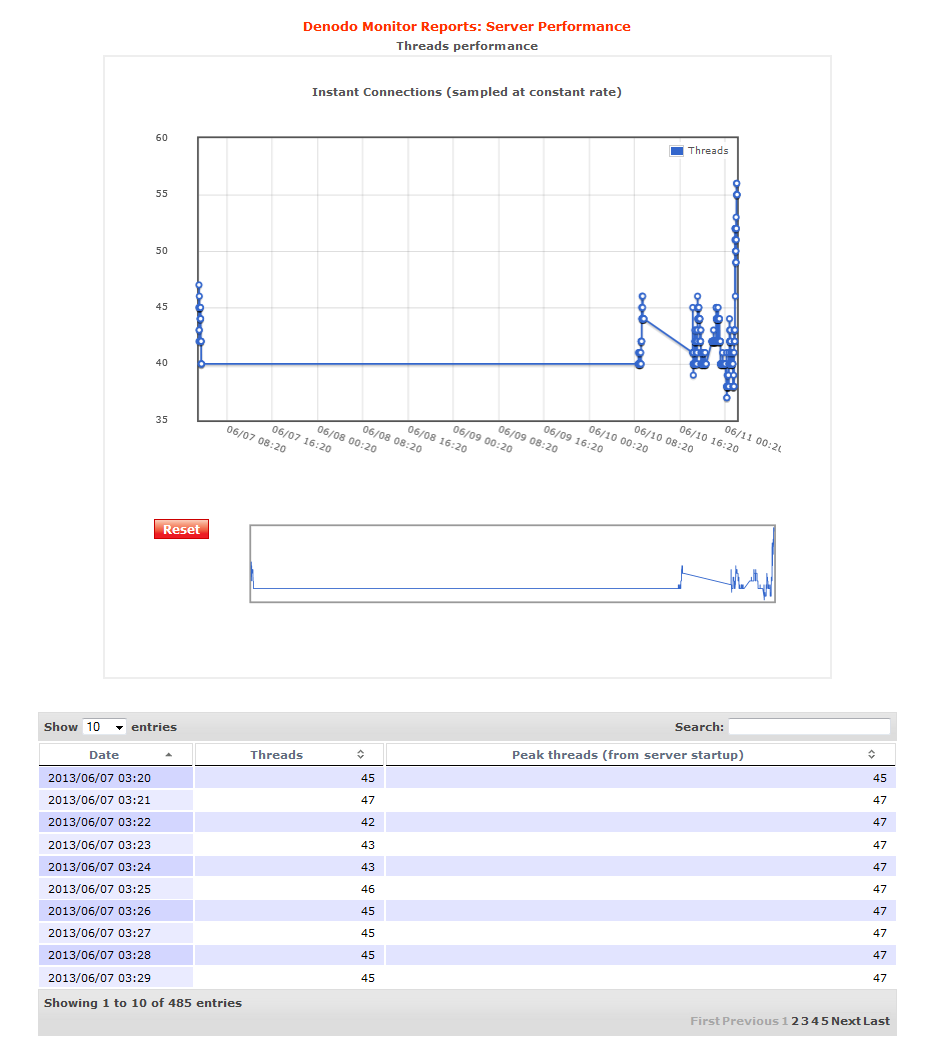Focus the Search input field

pyautogui.click(x=809, y=727)
